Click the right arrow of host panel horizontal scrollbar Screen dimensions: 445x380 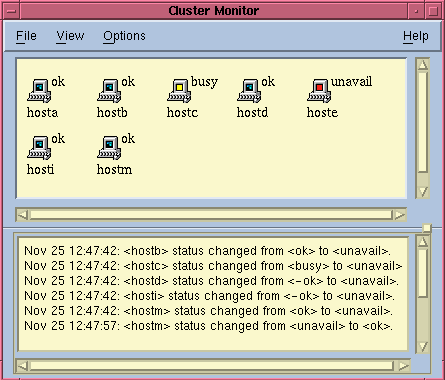pos(399,215)
